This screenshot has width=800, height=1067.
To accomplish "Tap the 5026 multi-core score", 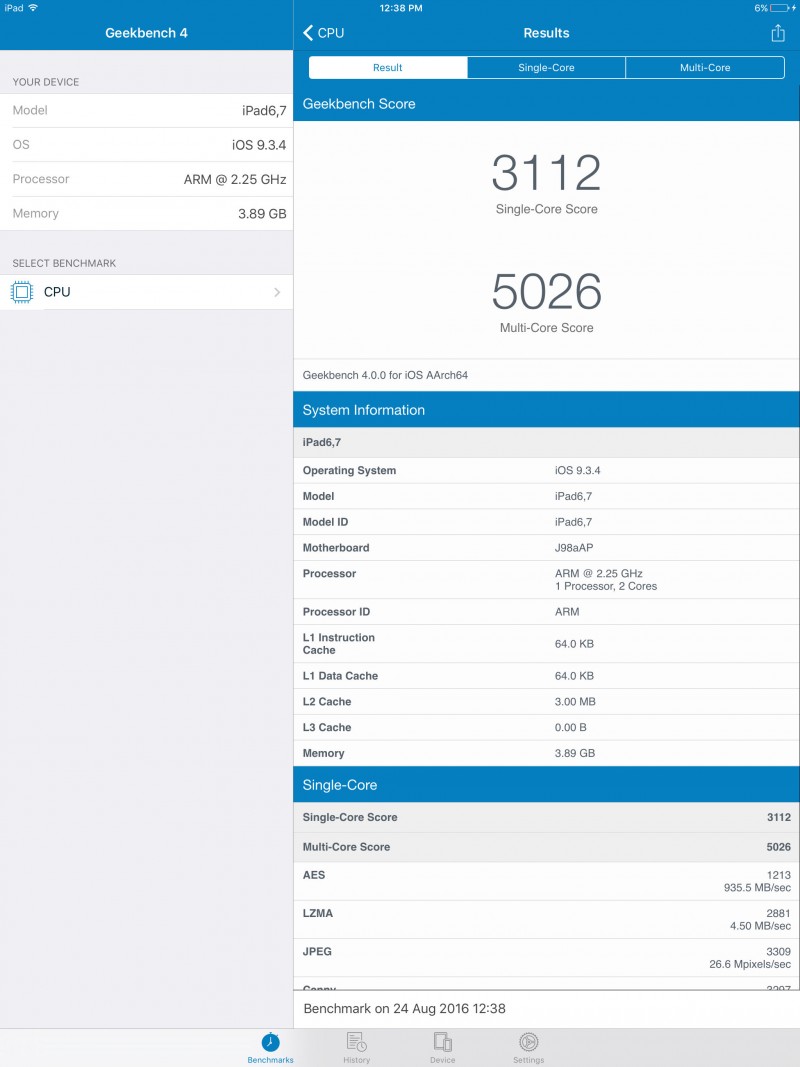I will pyautogui.click(x=546, y=291).
